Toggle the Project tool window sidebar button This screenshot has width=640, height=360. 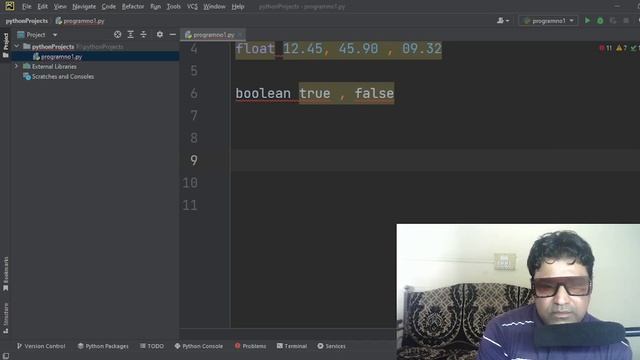pos(6,45)
